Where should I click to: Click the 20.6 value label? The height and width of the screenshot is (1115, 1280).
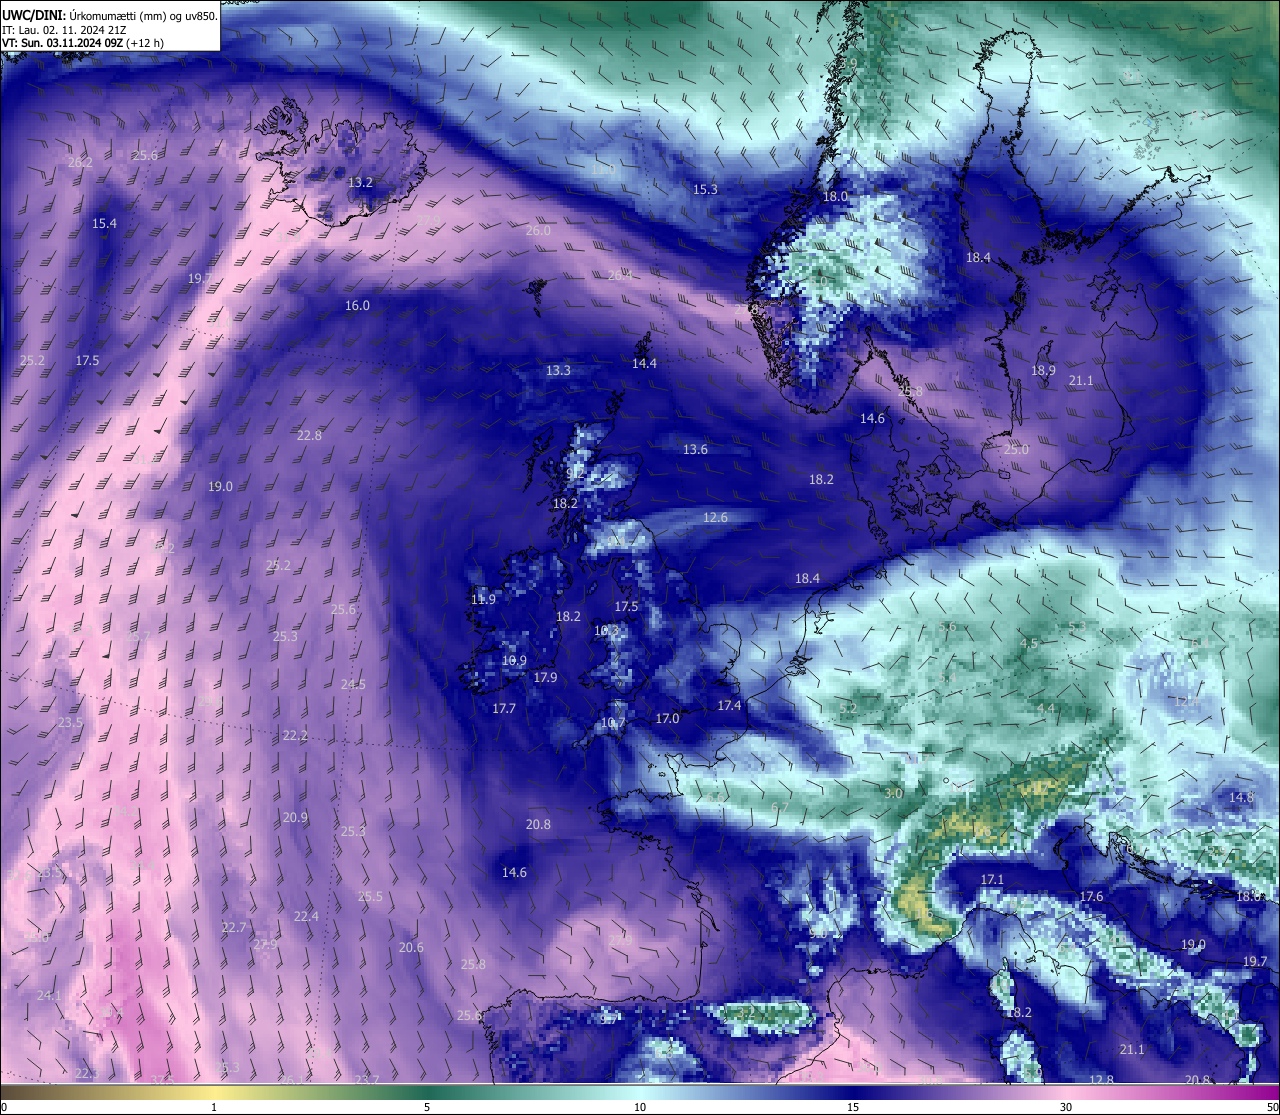pyautogui.click(x=411, y=948)
